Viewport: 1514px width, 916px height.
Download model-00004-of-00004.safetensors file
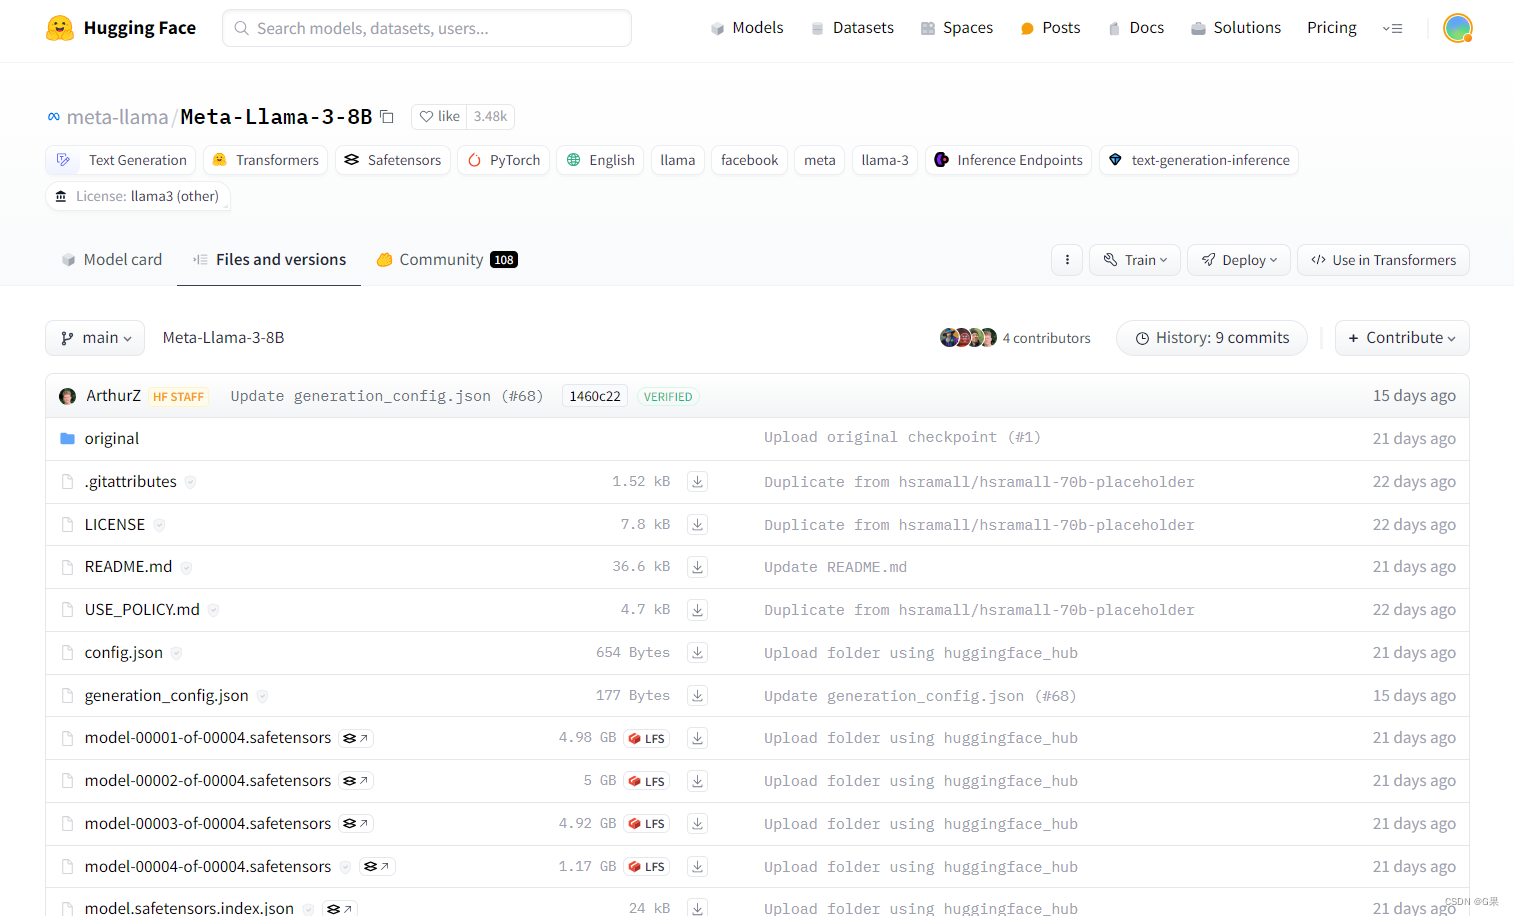point(698,867)
